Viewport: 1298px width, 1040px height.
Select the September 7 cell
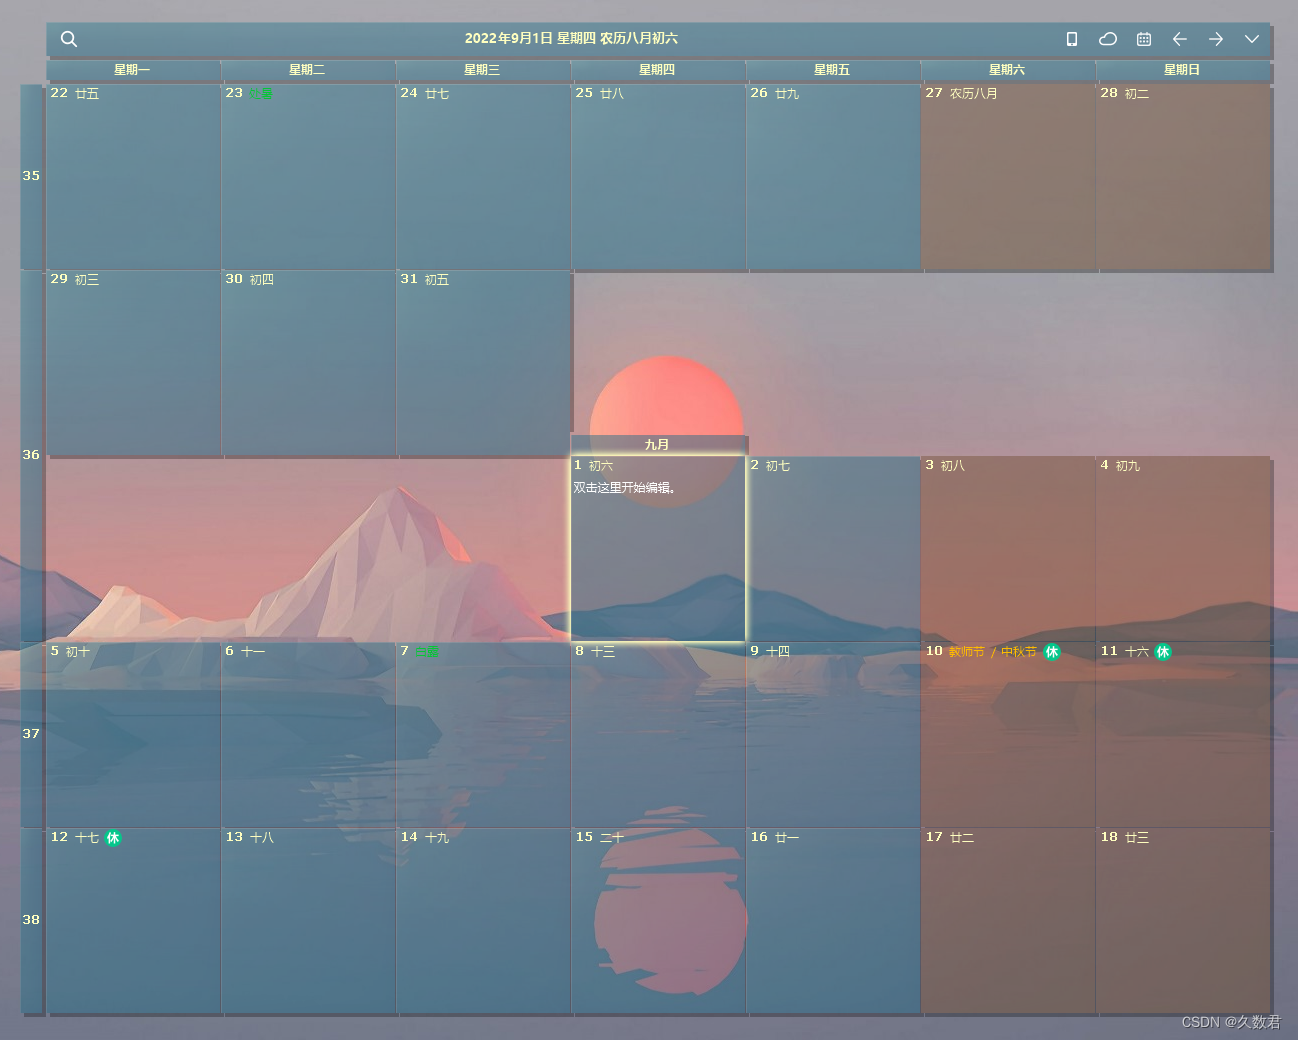pos(483,735)
